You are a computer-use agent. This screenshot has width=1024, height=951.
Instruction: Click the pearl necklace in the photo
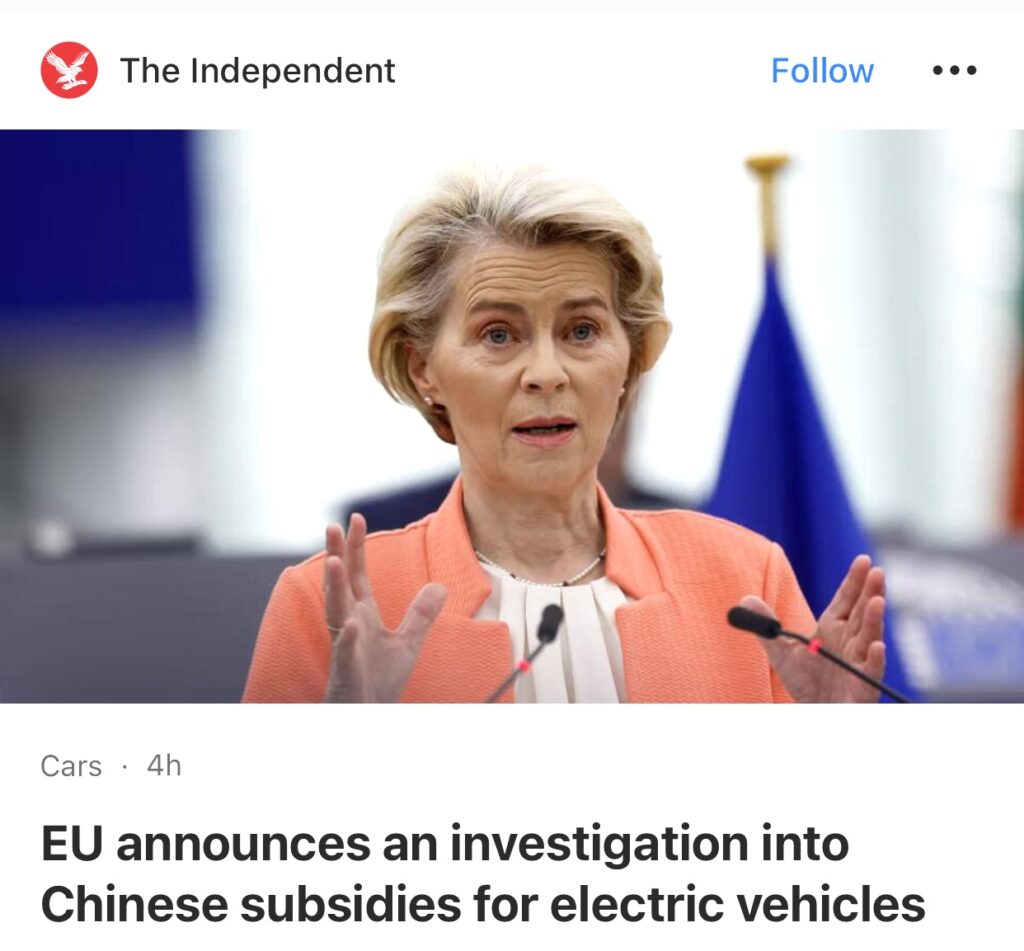tap(542, 568)
